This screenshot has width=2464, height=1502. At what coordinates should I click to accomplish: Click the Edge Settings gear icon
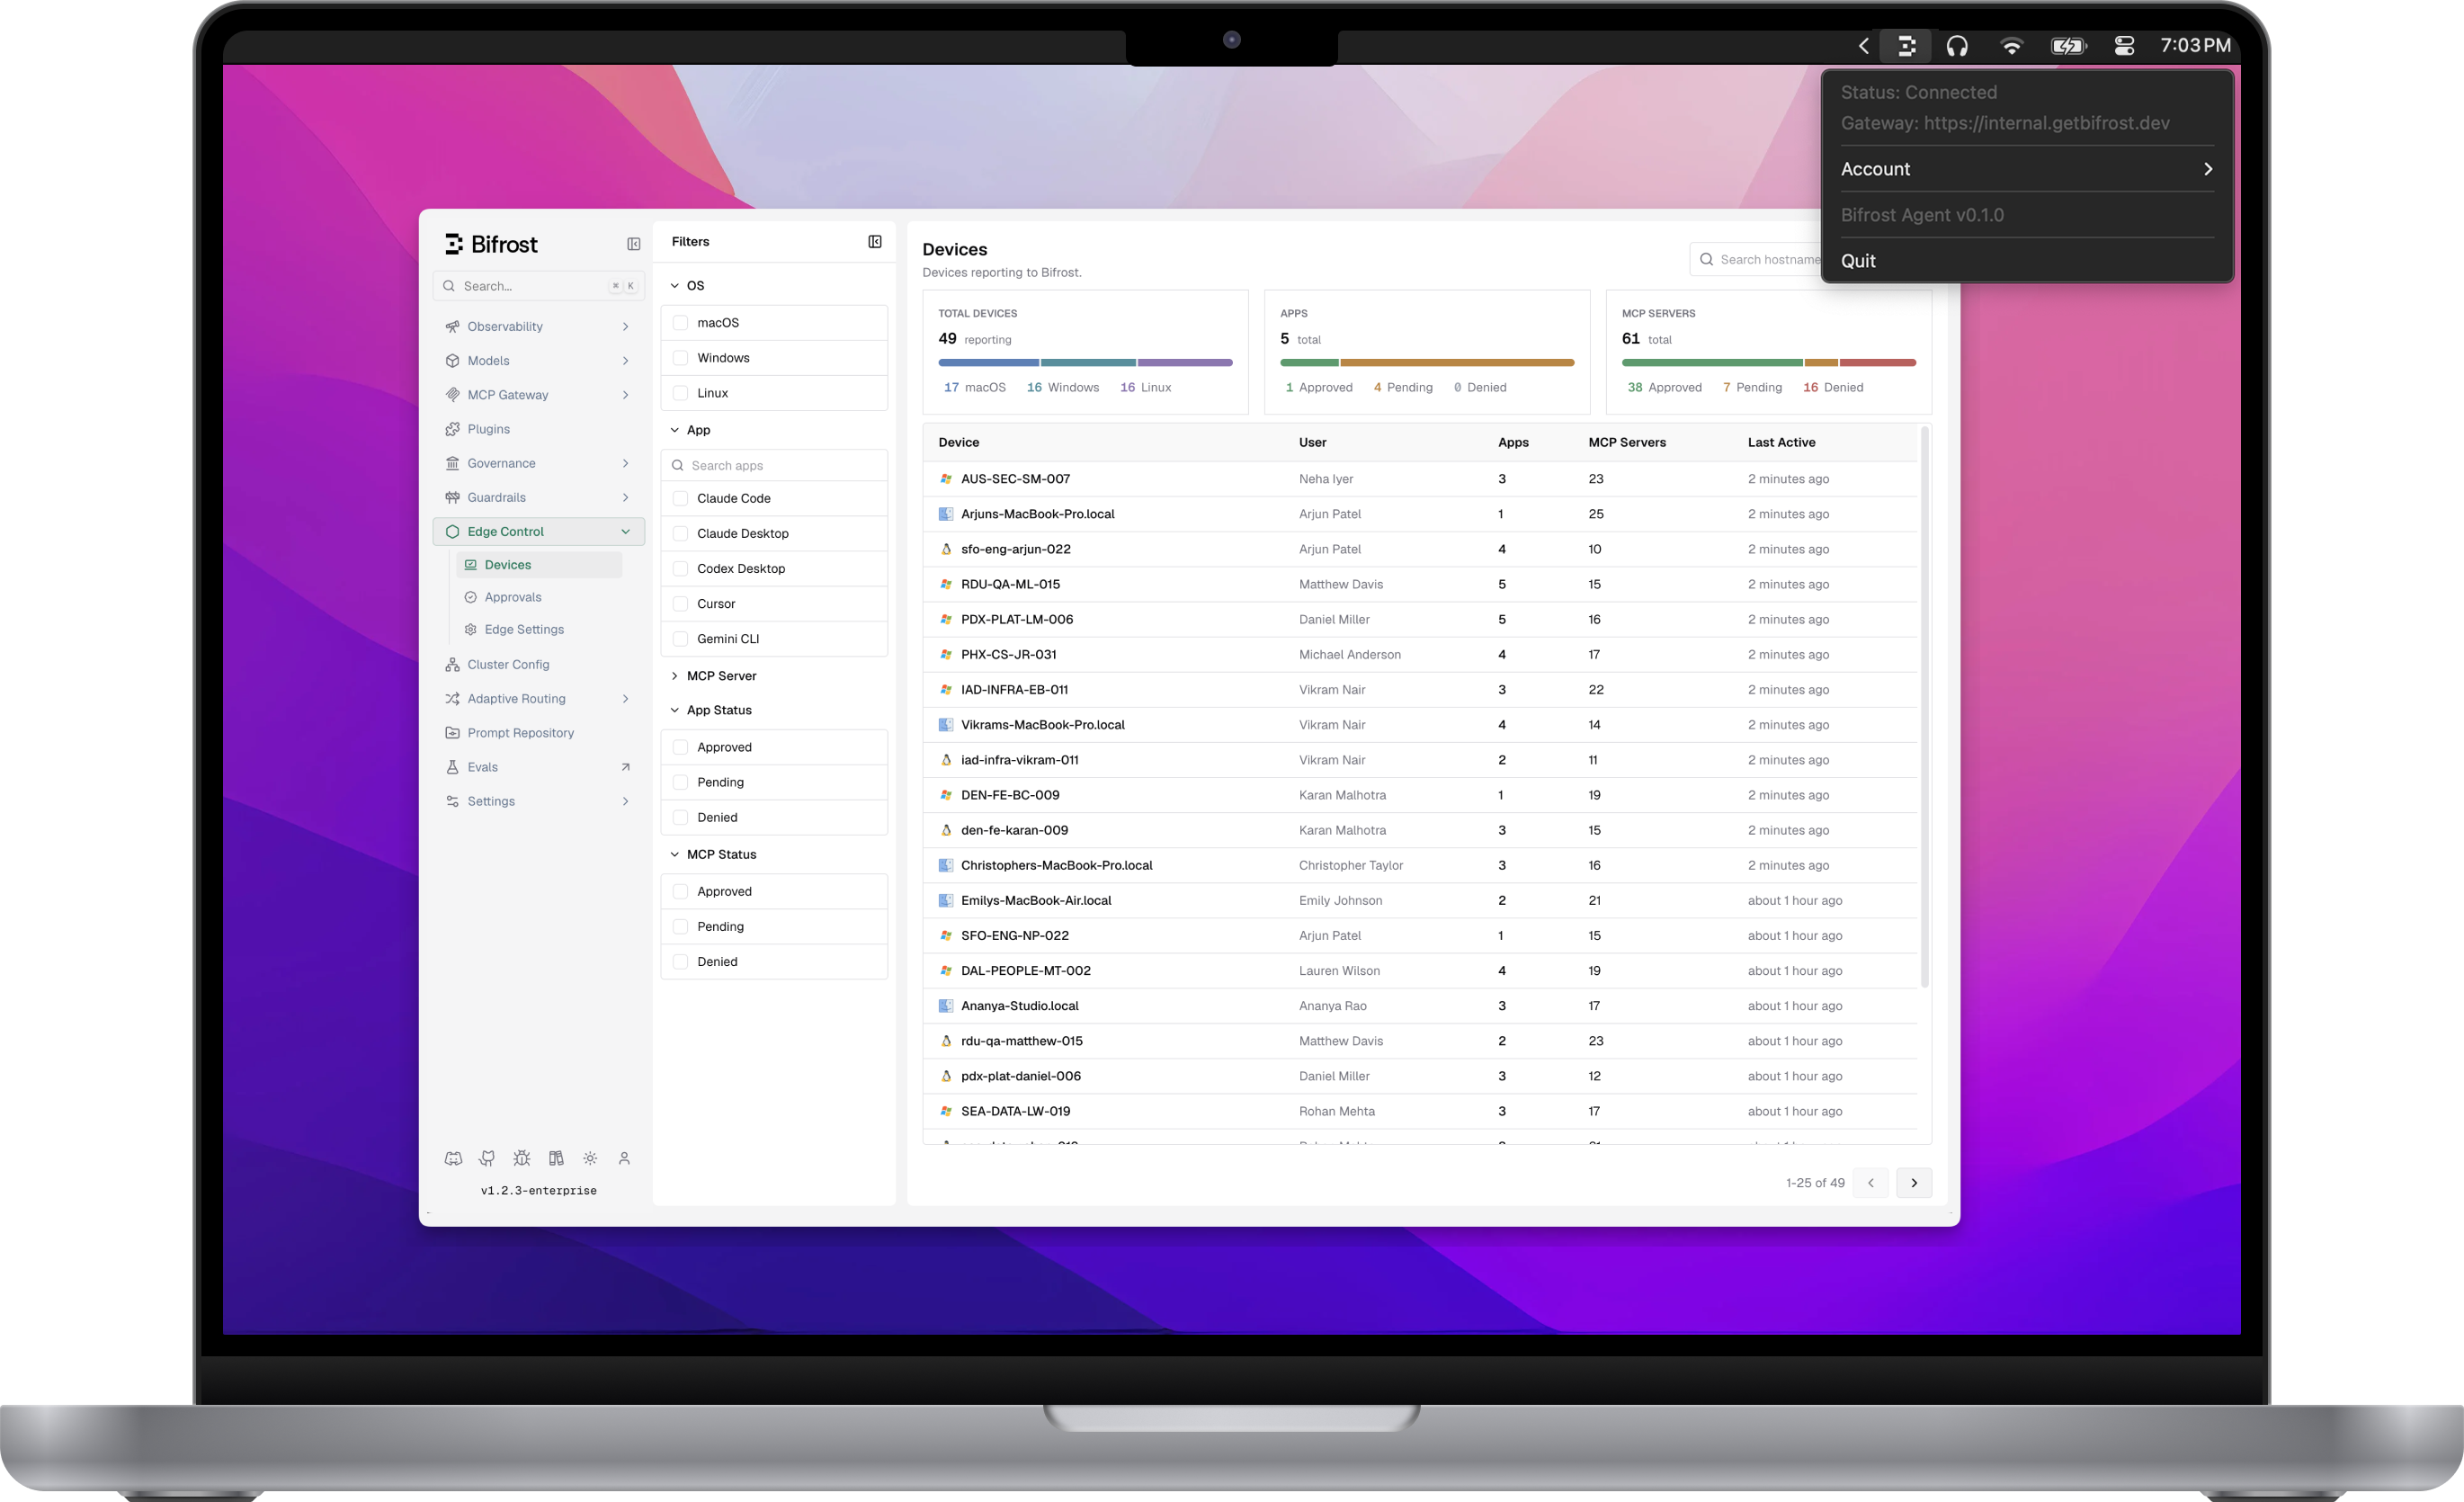pos(470,629)
